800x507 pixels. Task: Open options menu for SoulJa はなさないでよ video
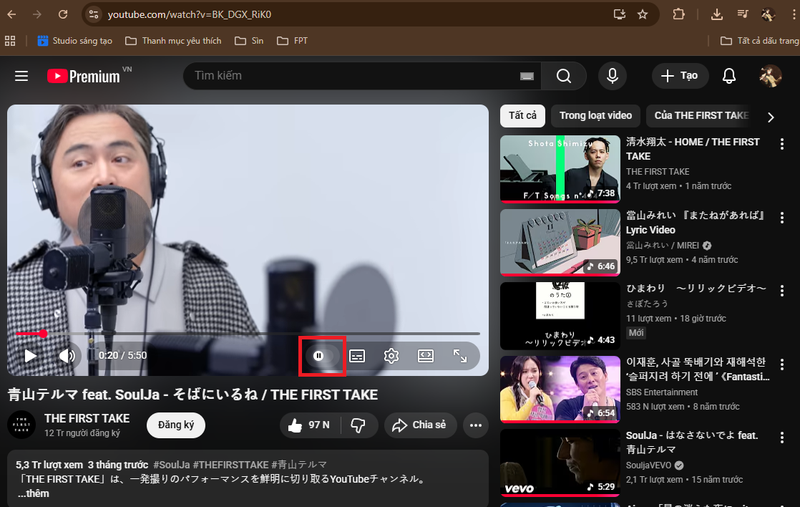pos(782,438)
